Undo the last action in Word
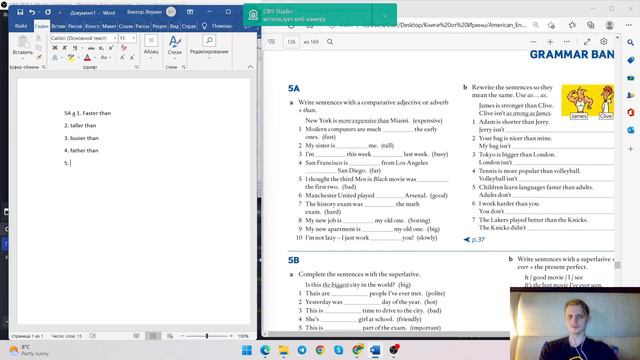Viewport: 640px width, 360px height. [x=32, y=12]
